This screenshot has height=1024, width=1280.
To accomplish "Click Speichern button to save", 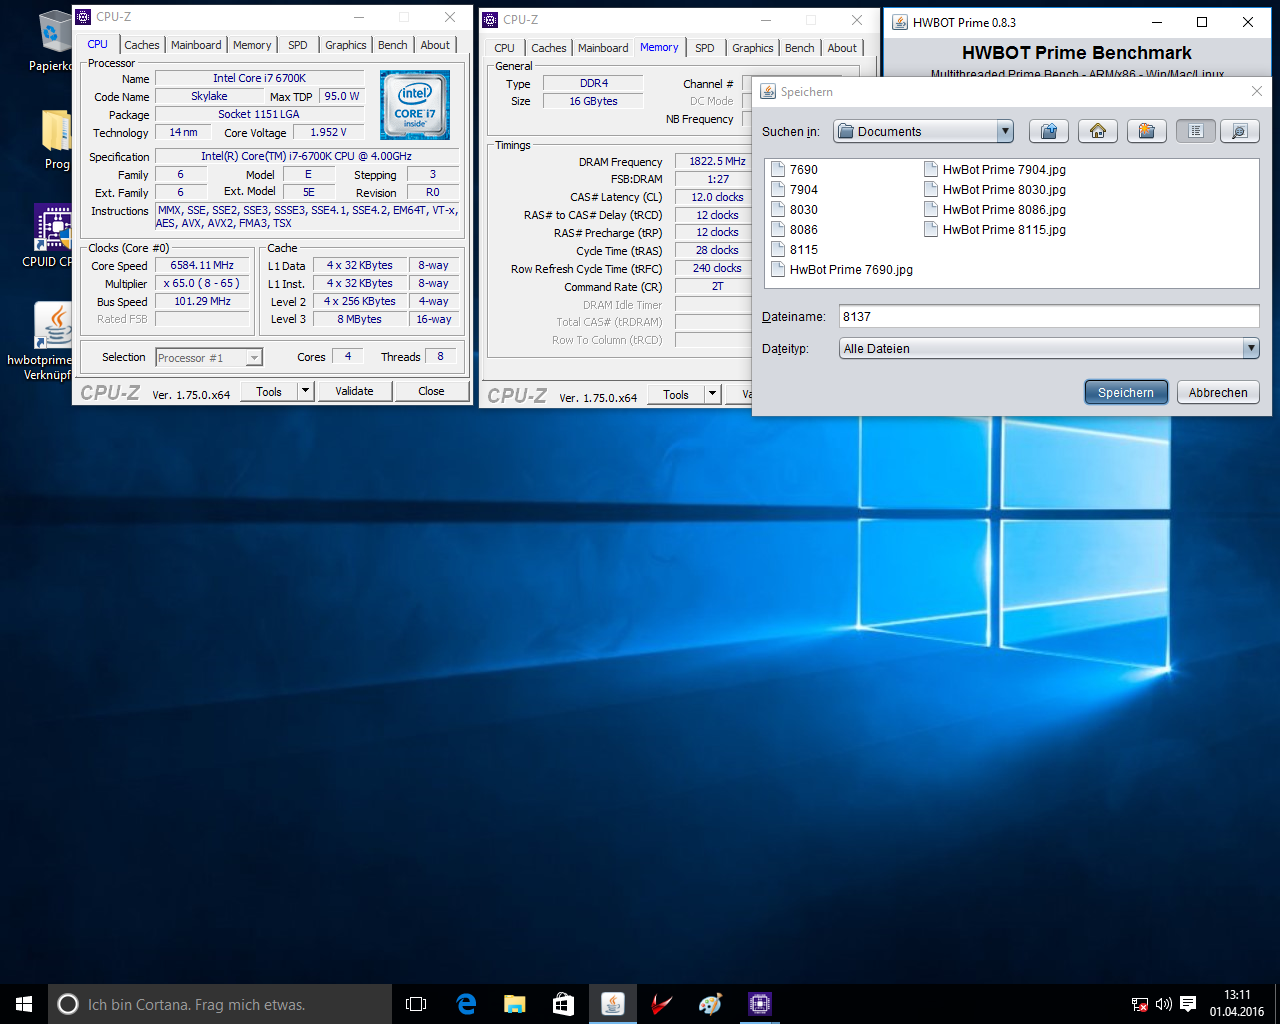I will tap(1126, 392).
